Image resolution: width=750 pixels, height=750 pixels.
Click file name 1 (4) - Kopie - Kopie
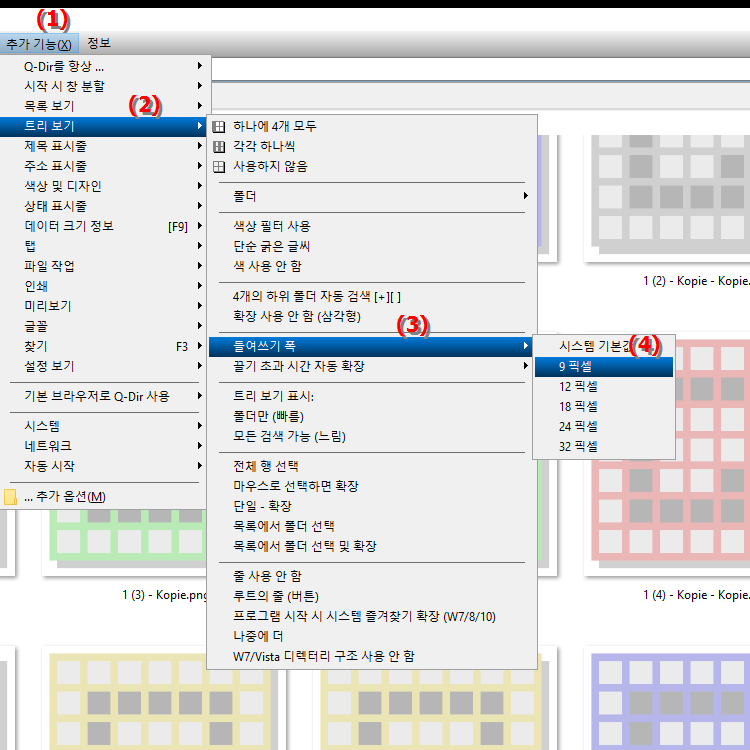(x=696, y=596)
